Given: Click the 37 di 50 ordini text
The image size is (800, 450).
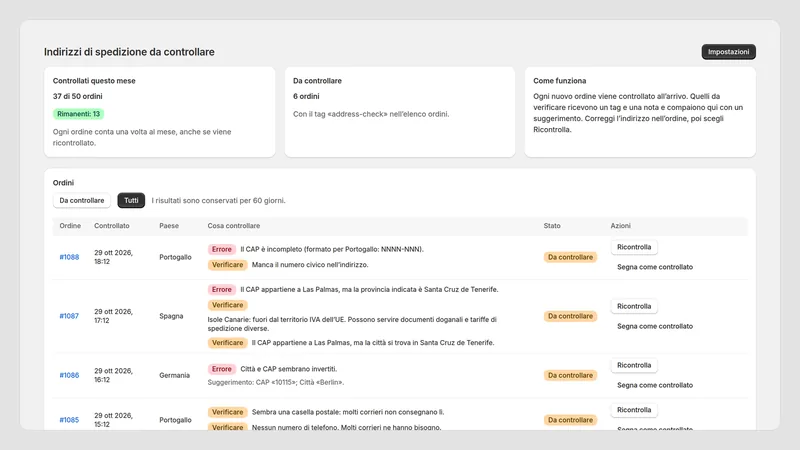Looking at the screenshot, I should [78, 96].
